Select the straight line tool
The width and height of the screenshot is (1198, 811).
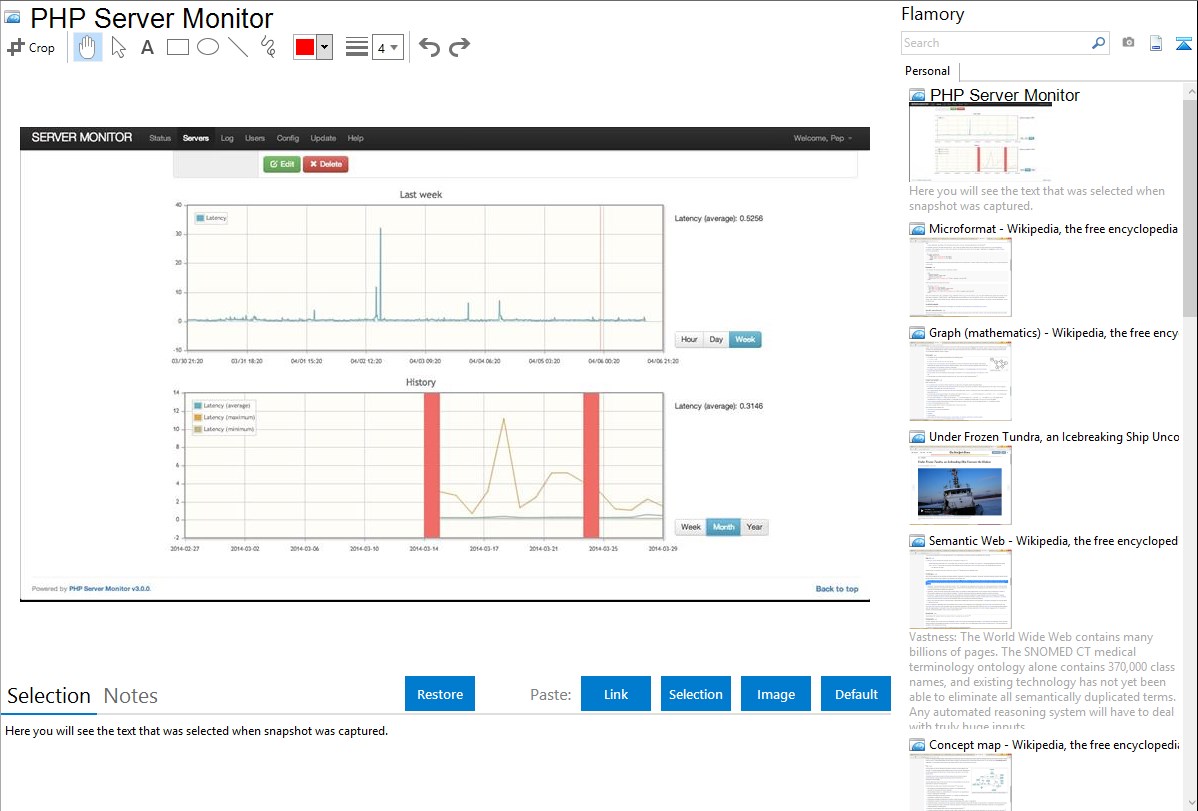pyautogui.click(x=238, y=47)
